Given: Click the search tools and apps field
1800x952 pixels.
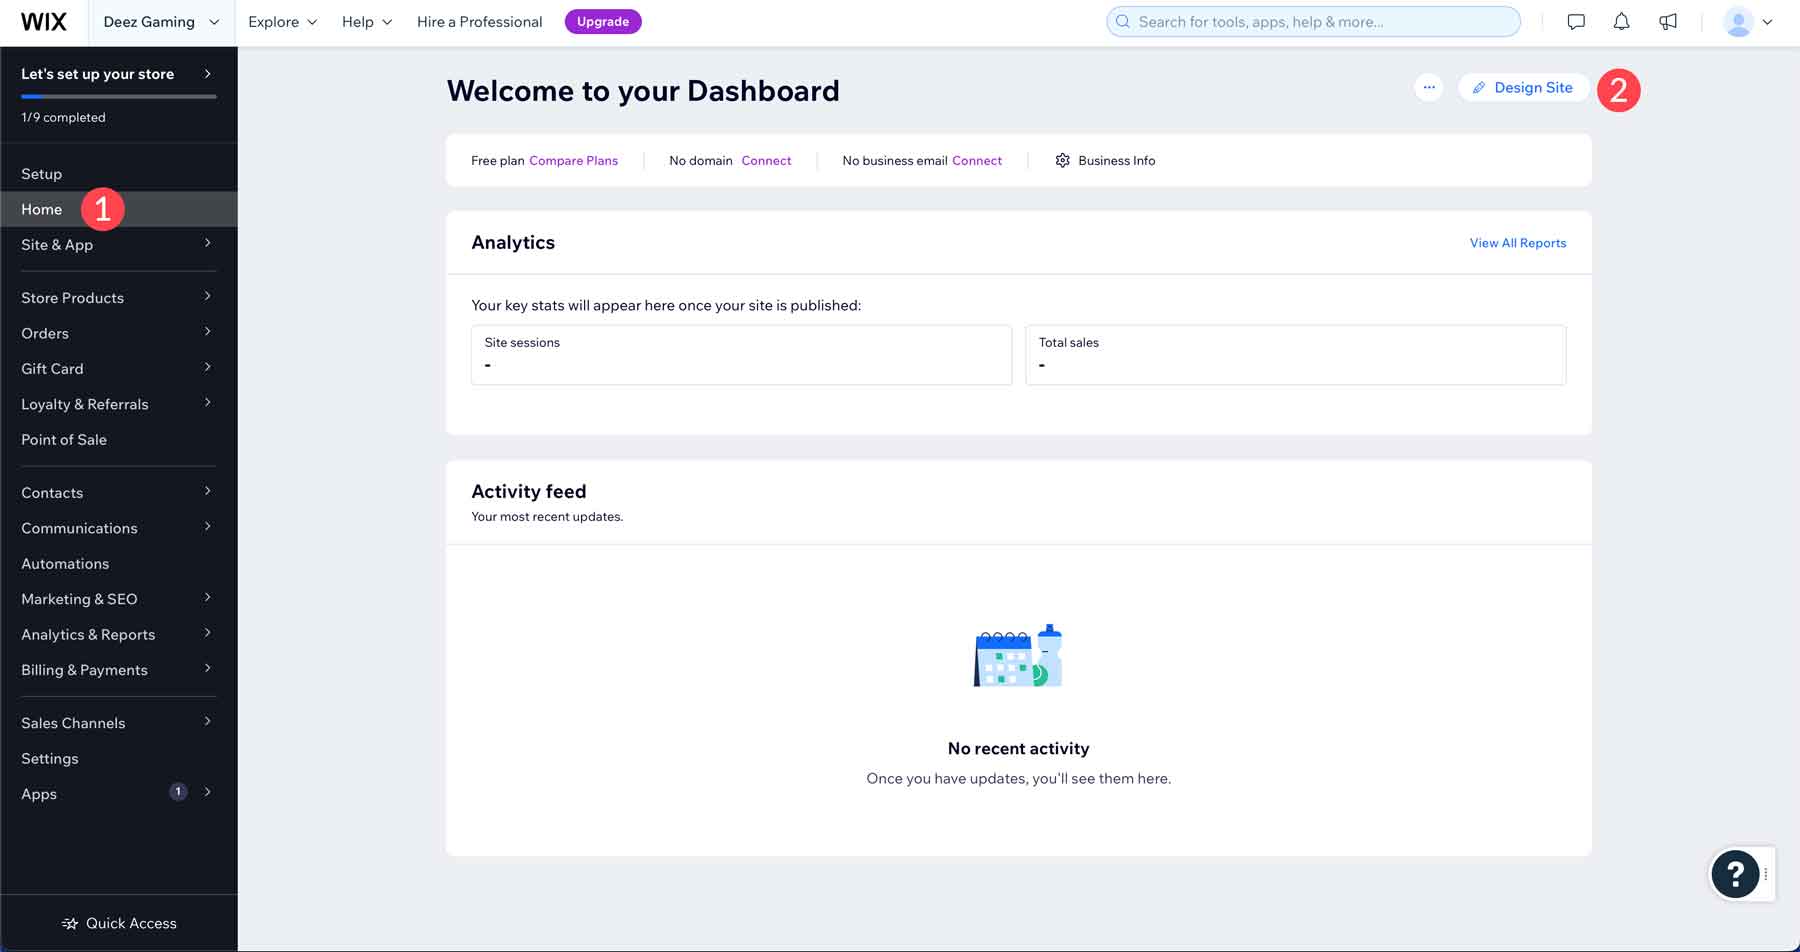Looking at the screenshot, I should point(1313,21).
